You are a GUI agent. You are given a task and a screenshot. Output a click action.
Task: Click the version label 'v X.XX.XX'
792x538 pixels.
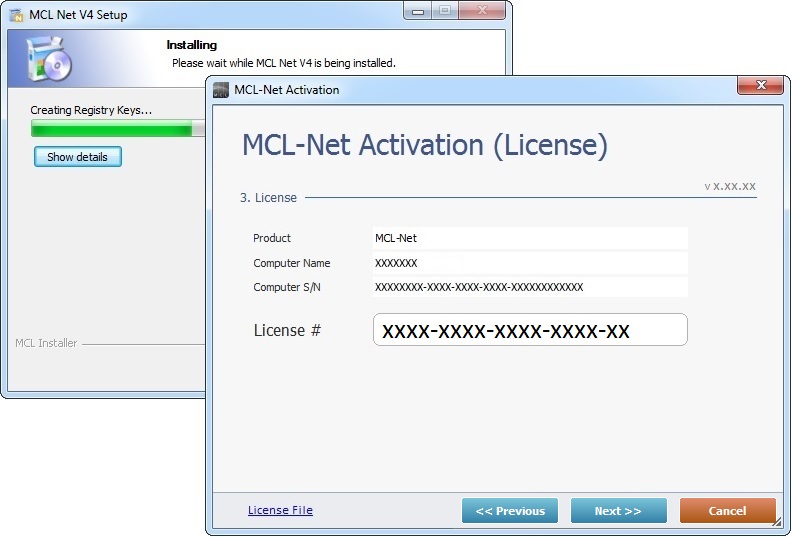730,186
